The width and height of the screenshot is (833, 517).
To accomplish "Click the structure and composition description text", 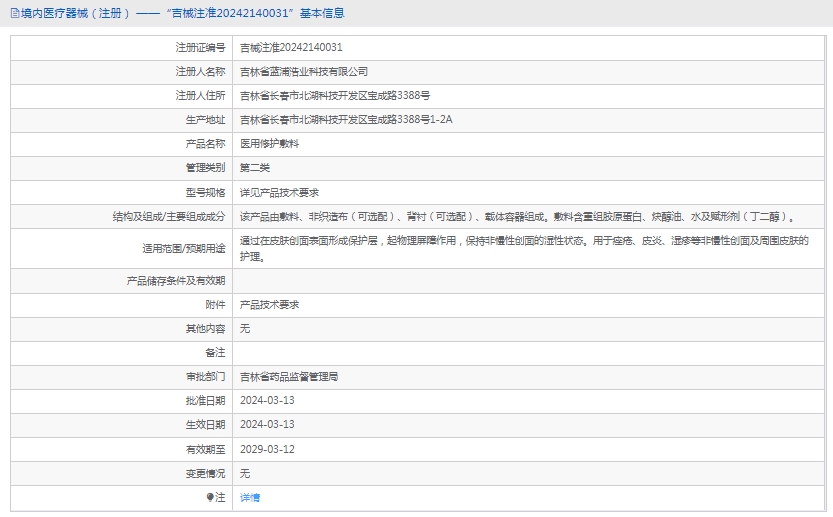I will 517,216.
